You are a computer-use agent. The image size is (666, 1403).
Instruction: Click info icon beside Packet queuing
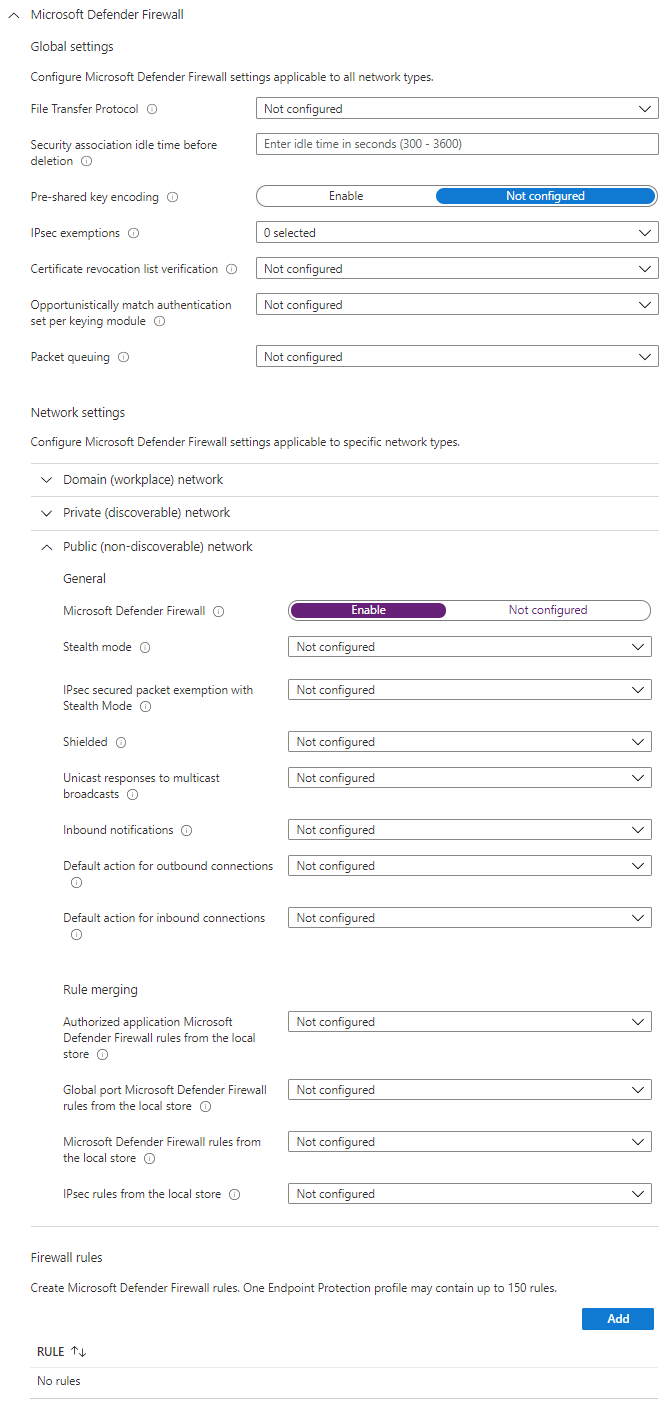pyautogui.click(x=124, y=357)
